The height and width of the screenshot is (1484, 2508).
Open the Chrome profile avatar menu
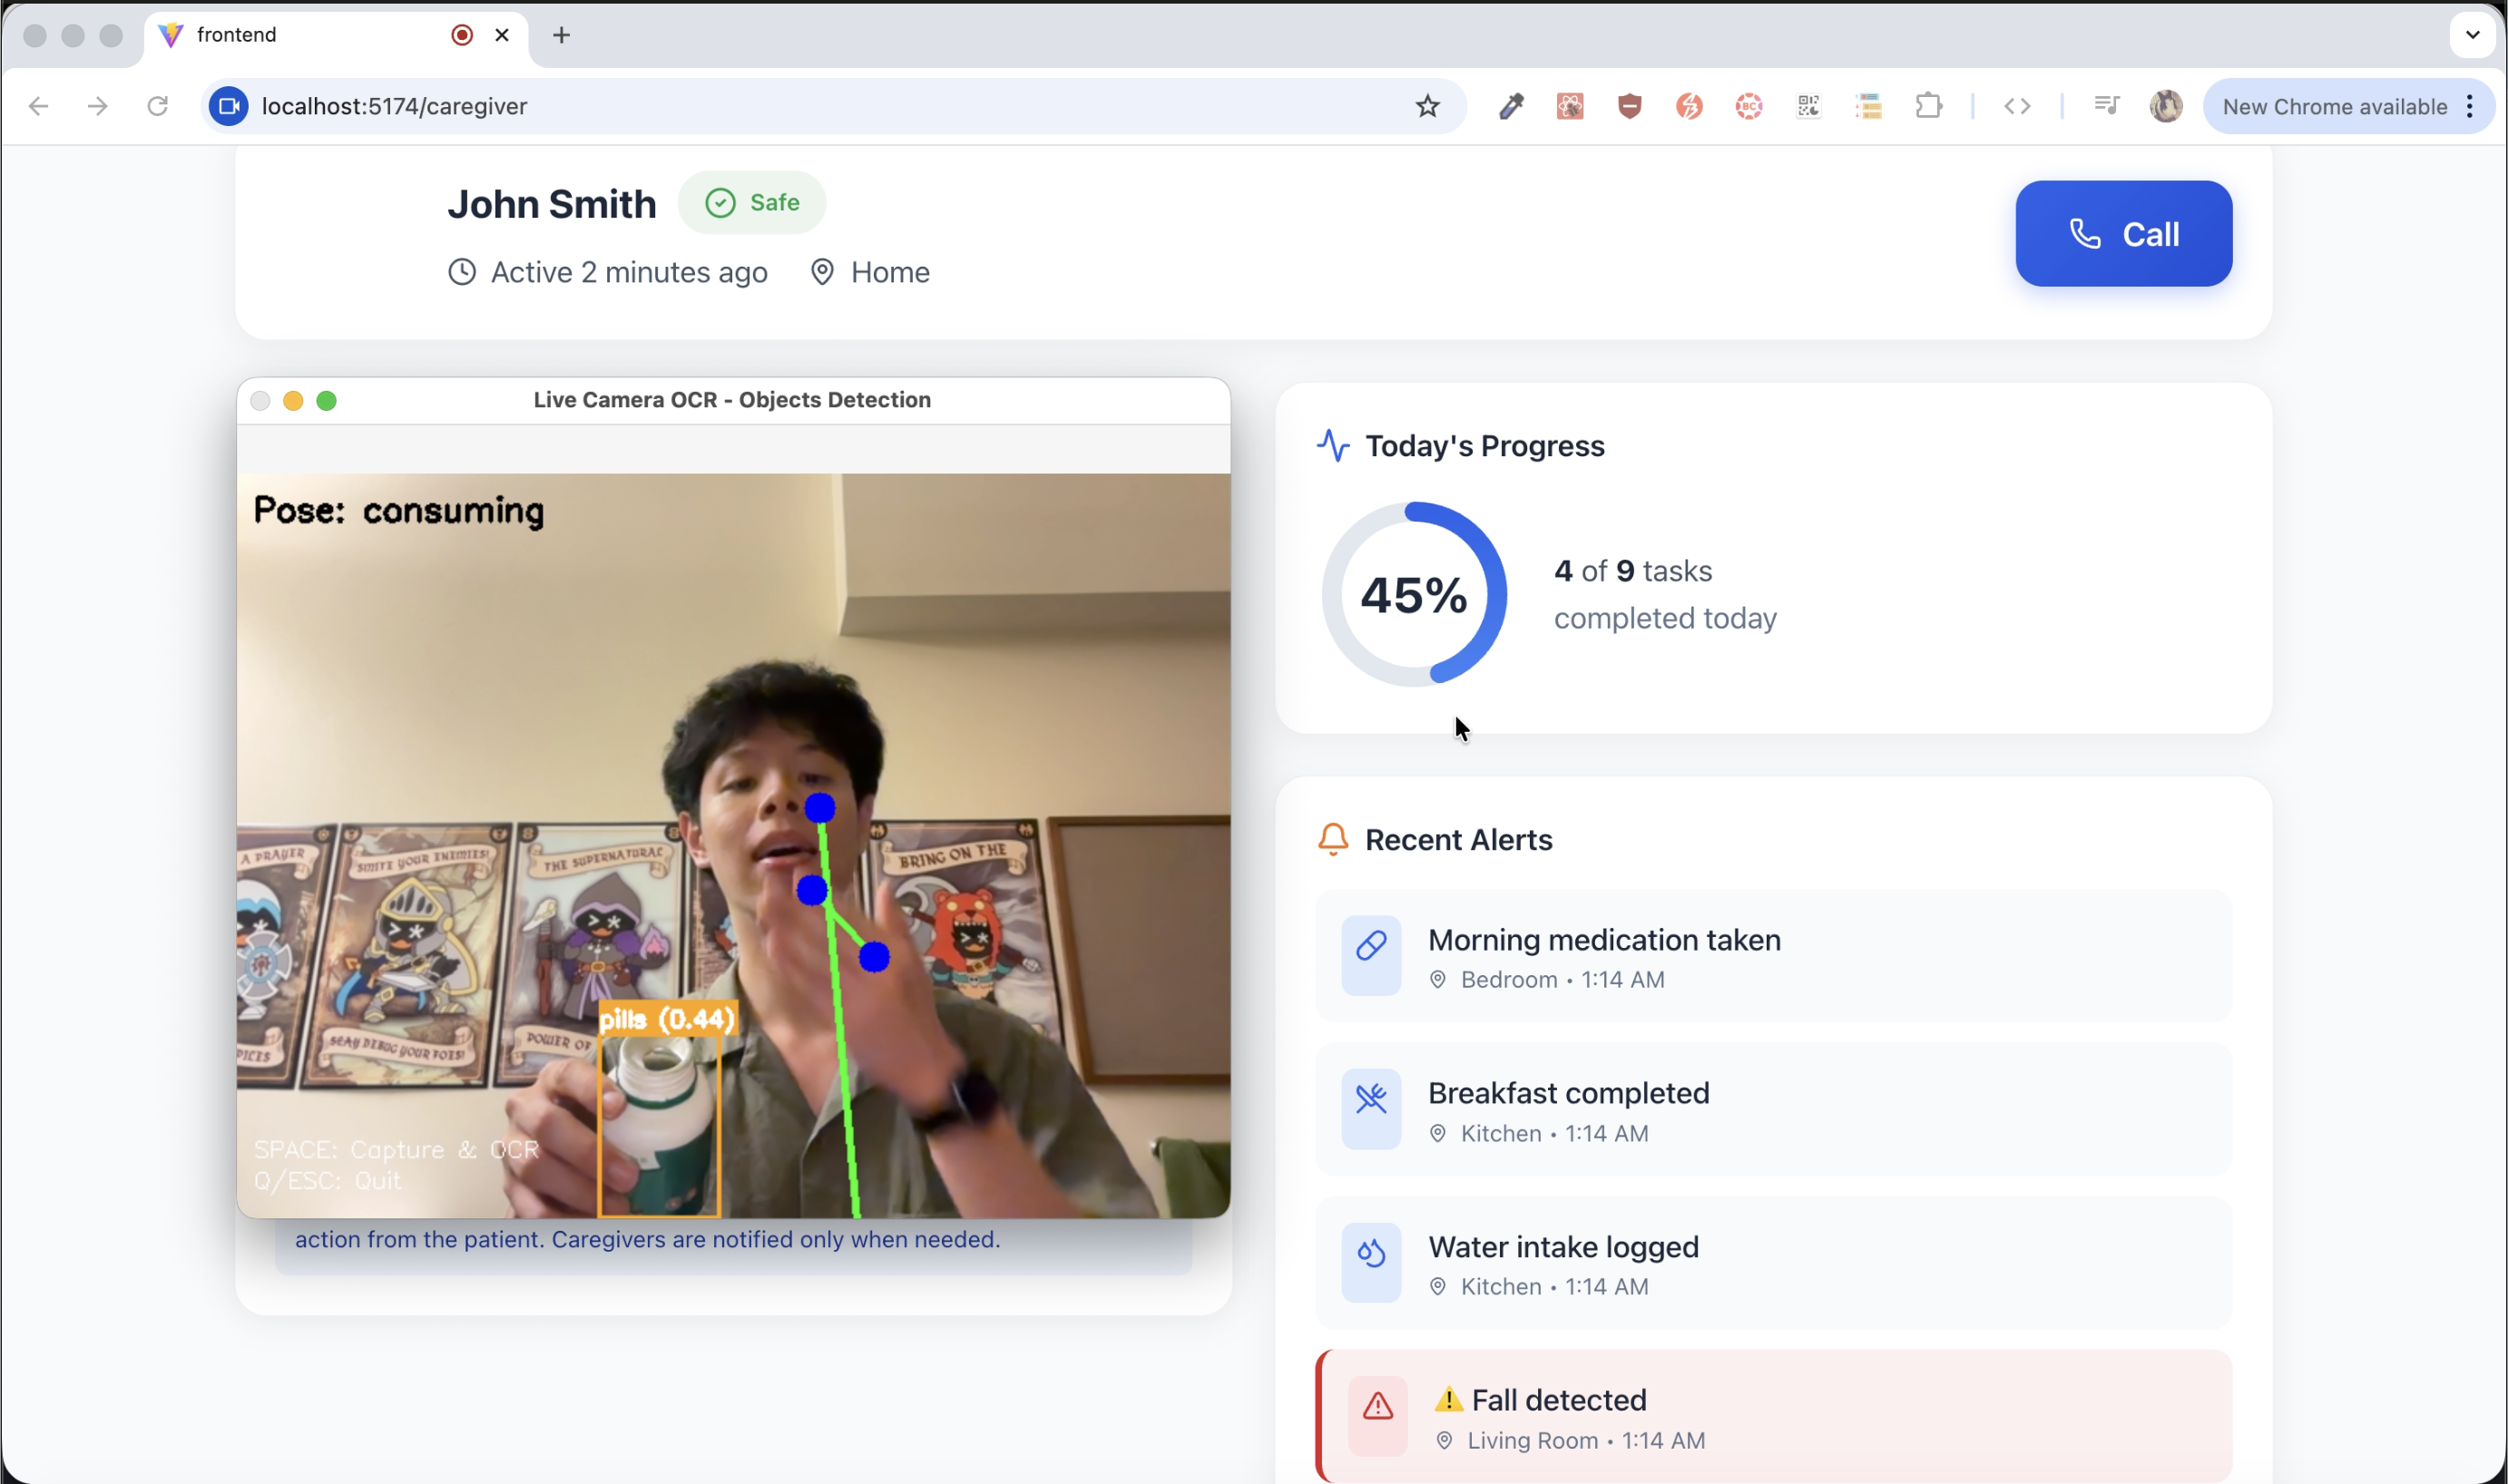[x=2165, y=106]
